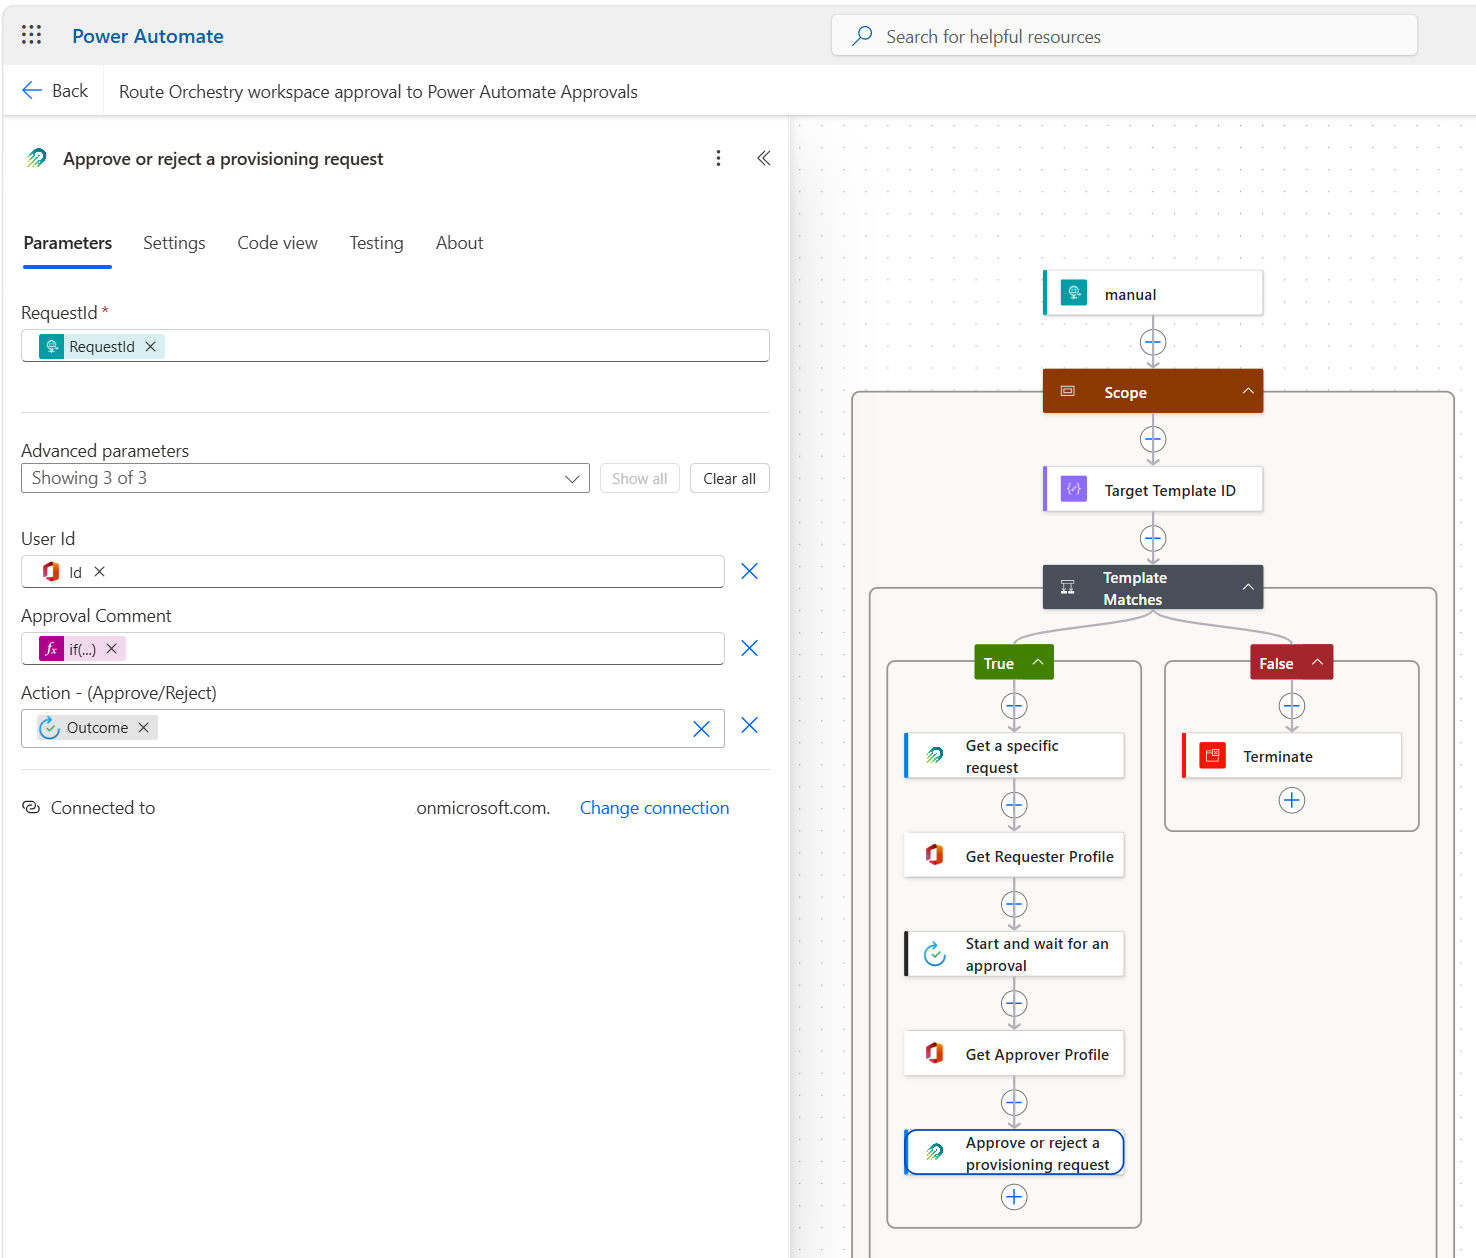The width and height of the screenshot is (1476, 1258).
Task: Add step after Approve or reject request
Action: tap(1014, 1197)
